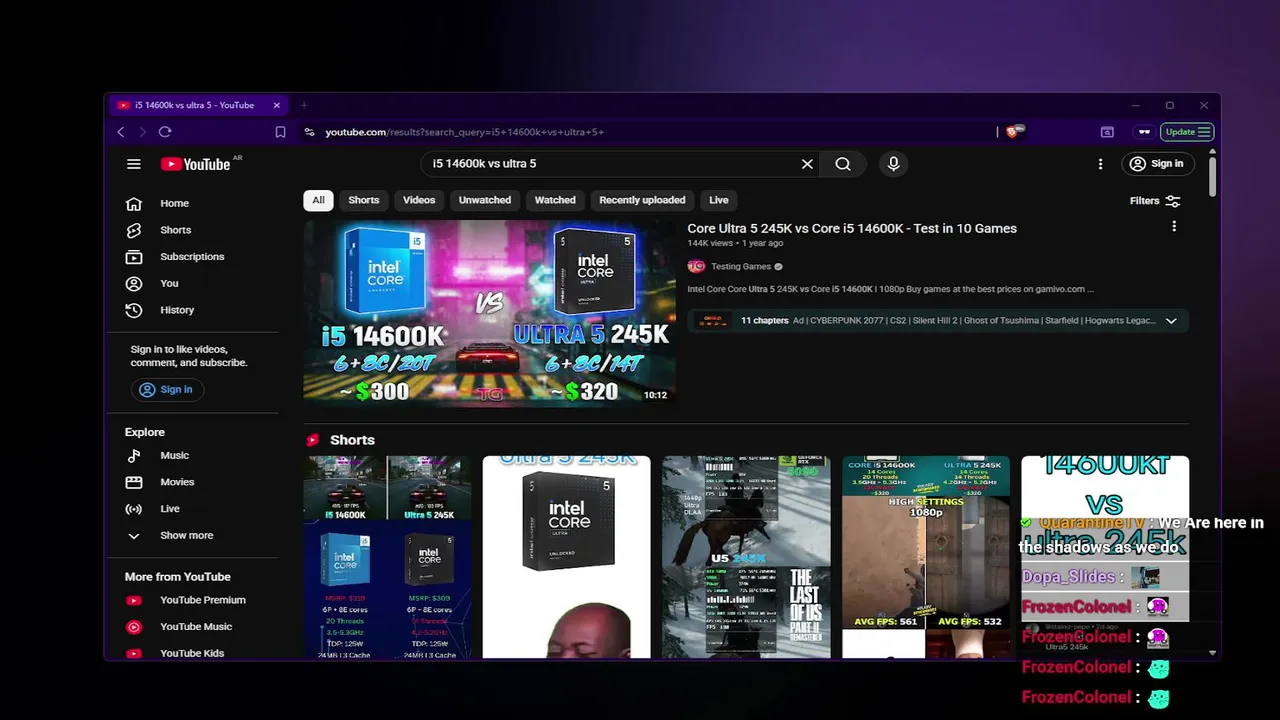Clear the search query with the X icon

click(x=807, y=164)
